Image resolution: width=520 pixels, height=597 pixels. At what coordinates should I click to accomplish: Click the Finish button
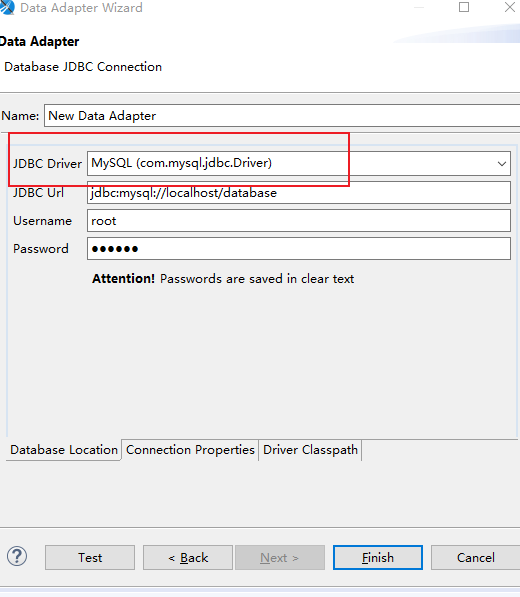click(378, 557)
